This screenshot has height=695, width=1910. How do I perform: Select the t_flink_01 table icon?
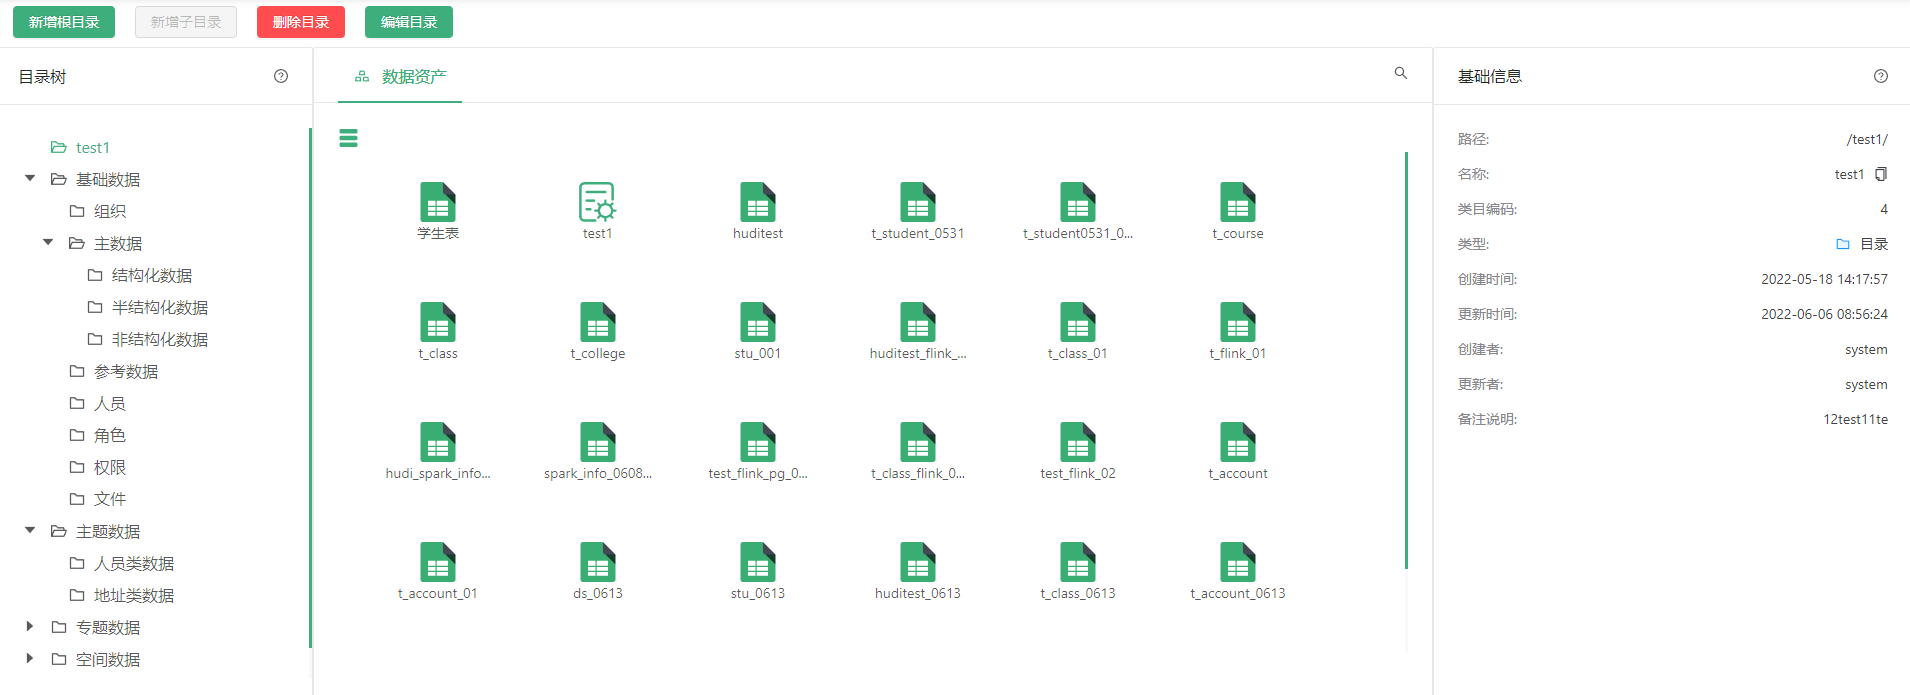click(x=1238, y=322)
